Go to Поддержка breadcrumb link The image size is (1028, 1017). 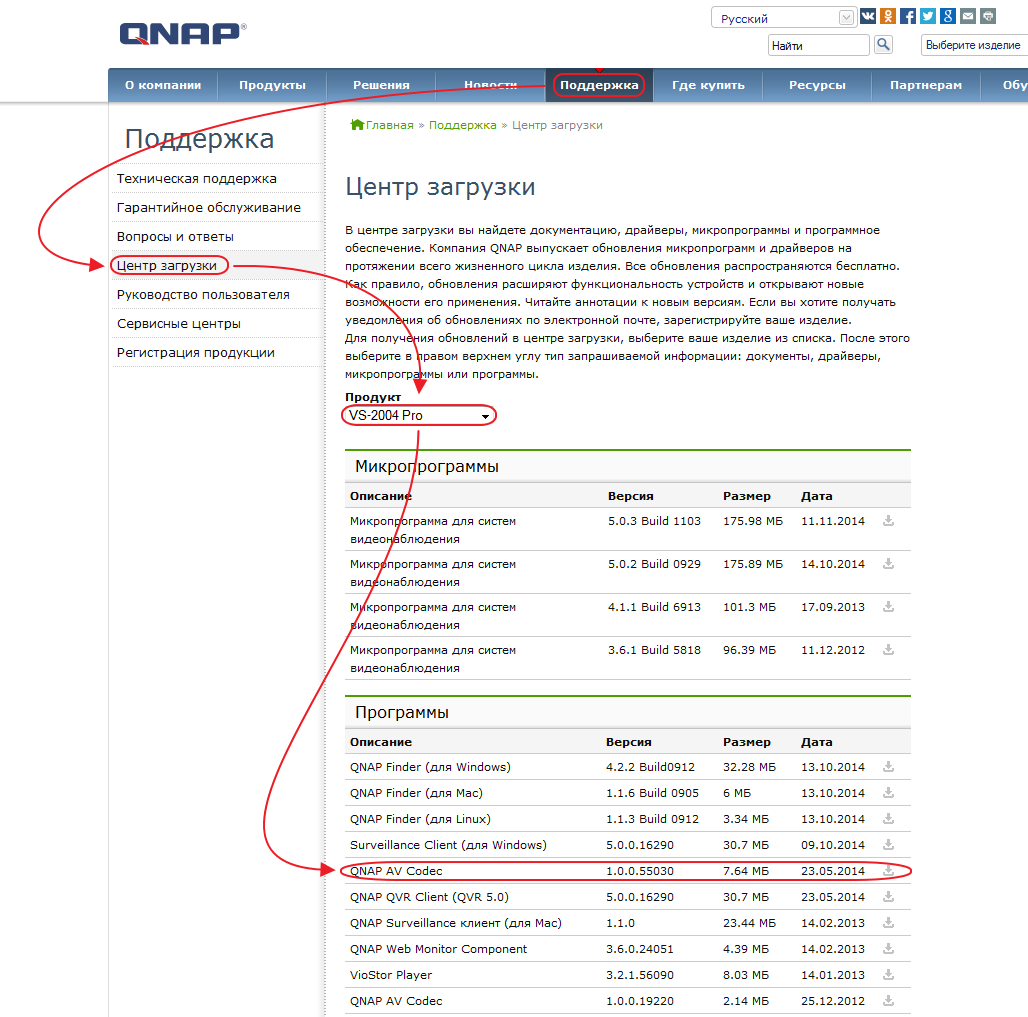pos(462,125)
